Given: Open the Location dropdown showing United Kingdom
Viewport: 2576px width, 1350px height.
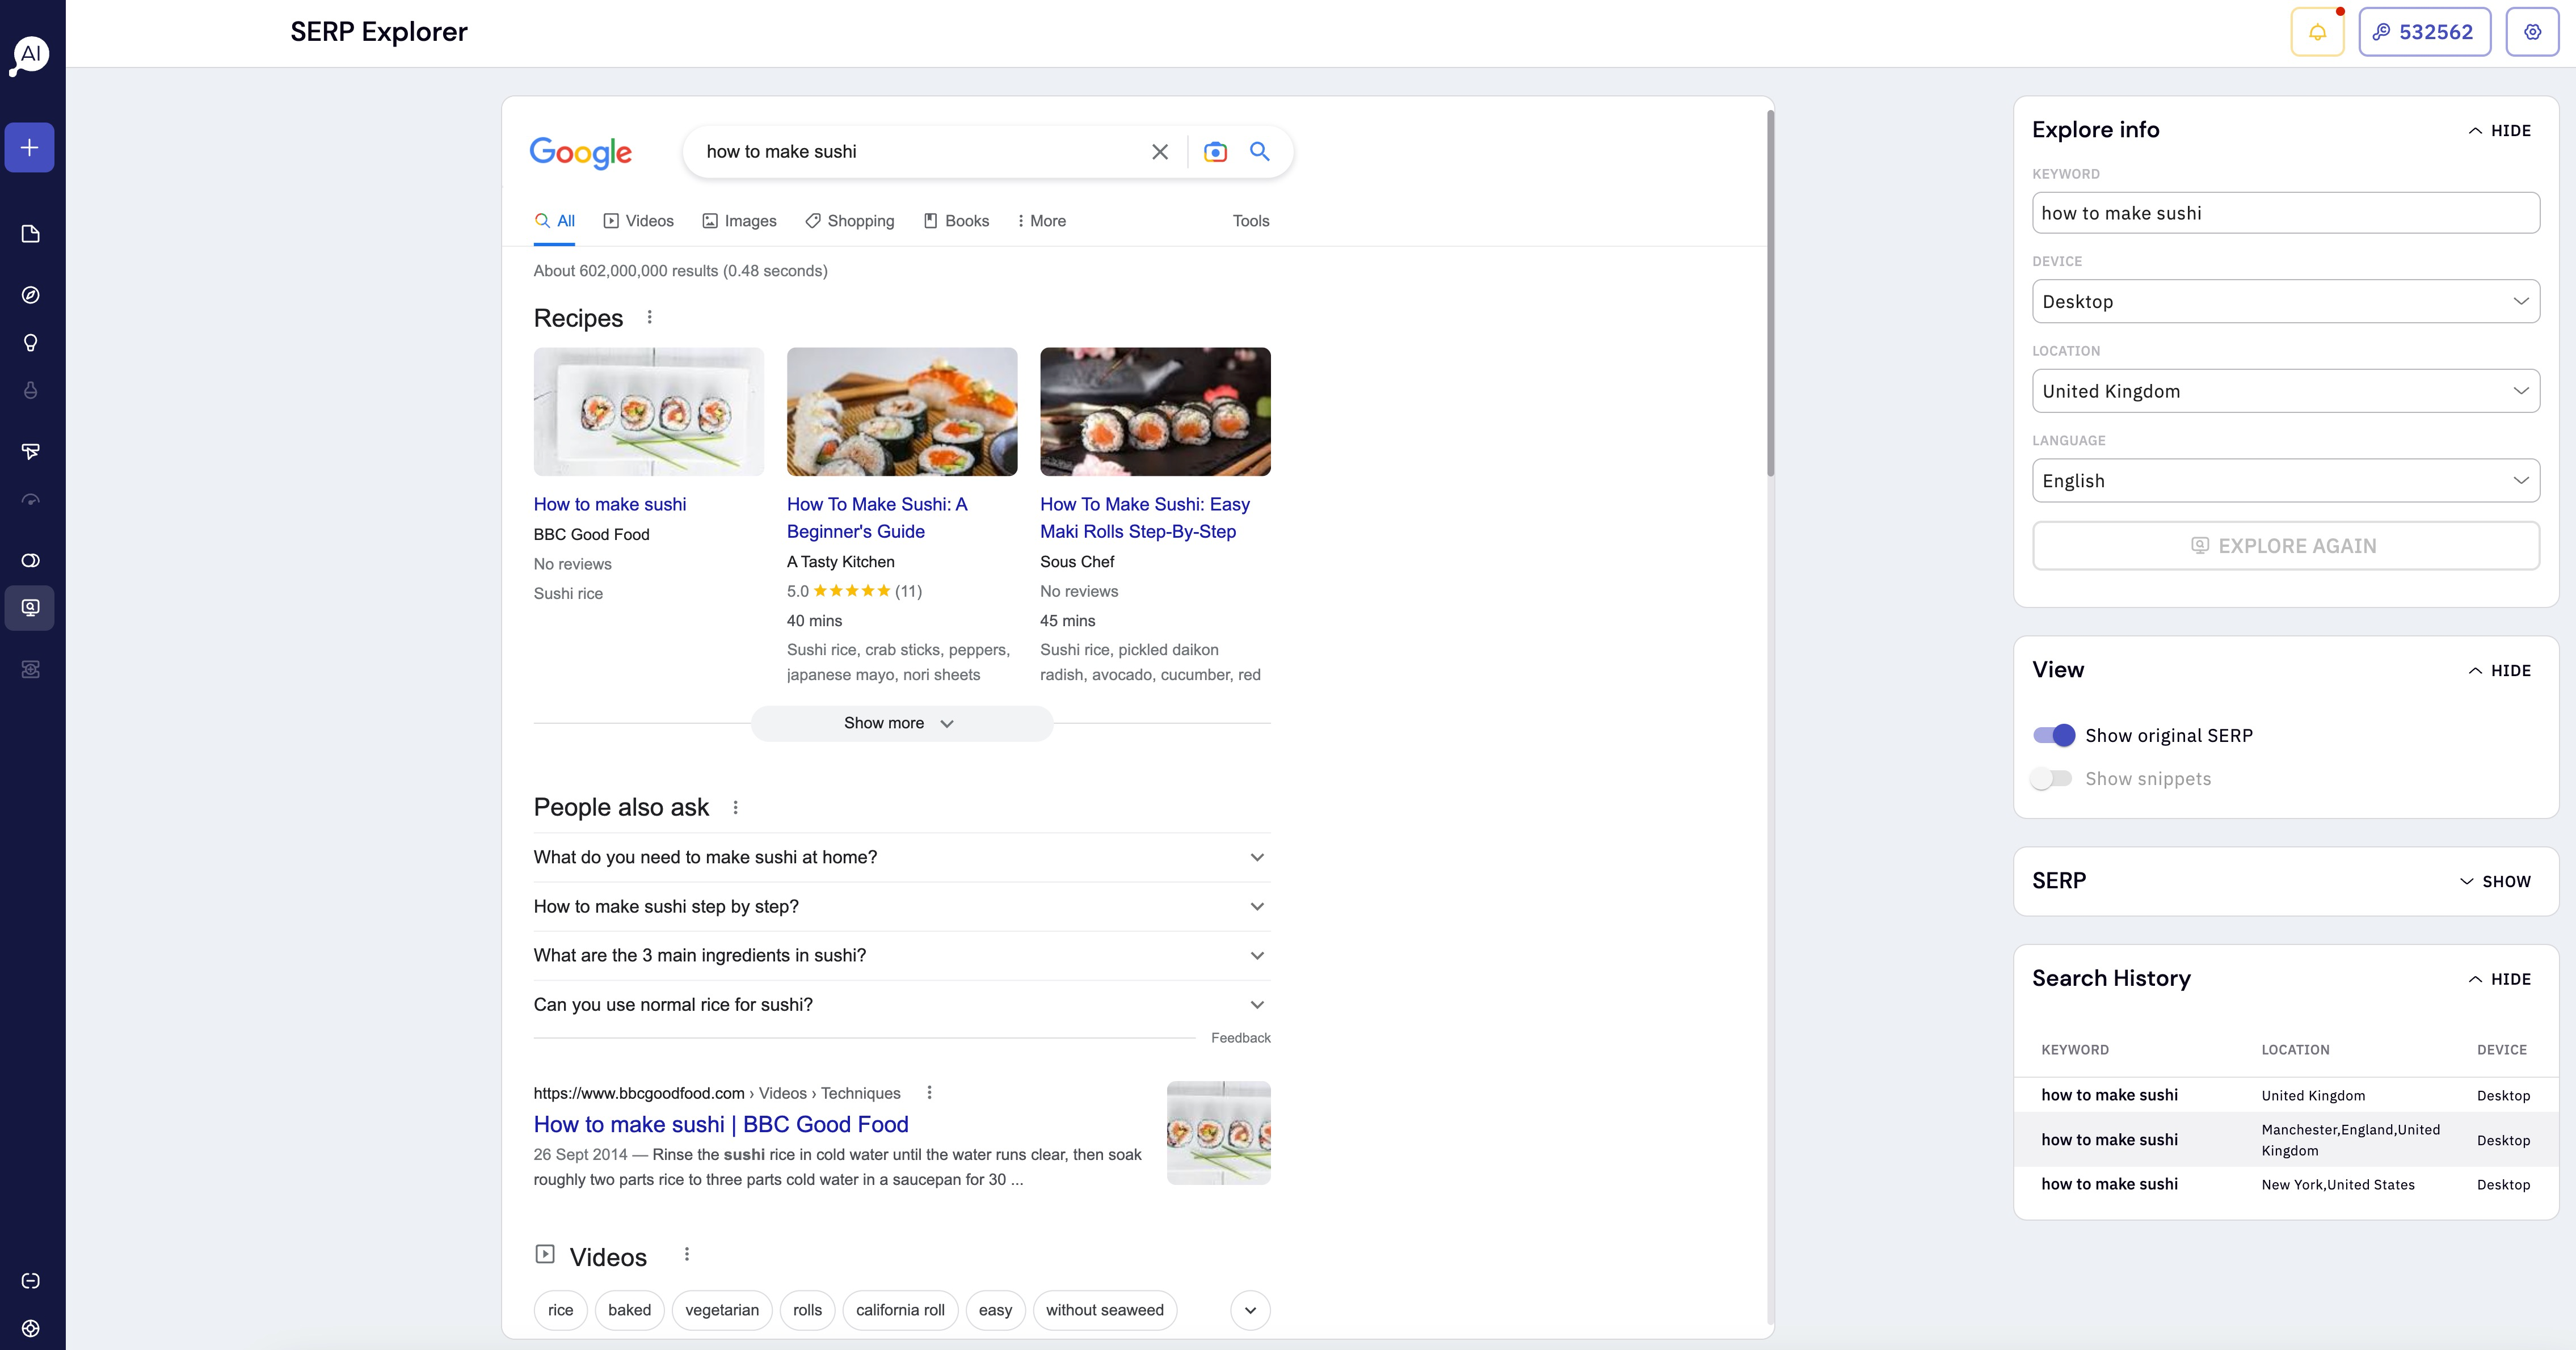Looking at the screenshot, I should click(2285, 391).
